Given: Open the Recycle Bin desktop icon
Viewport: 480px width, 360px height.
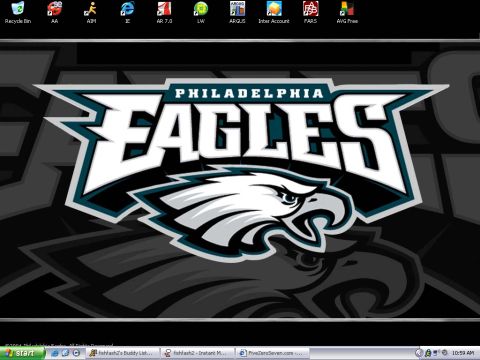Looking at the screenshot, I should [18, 12].
